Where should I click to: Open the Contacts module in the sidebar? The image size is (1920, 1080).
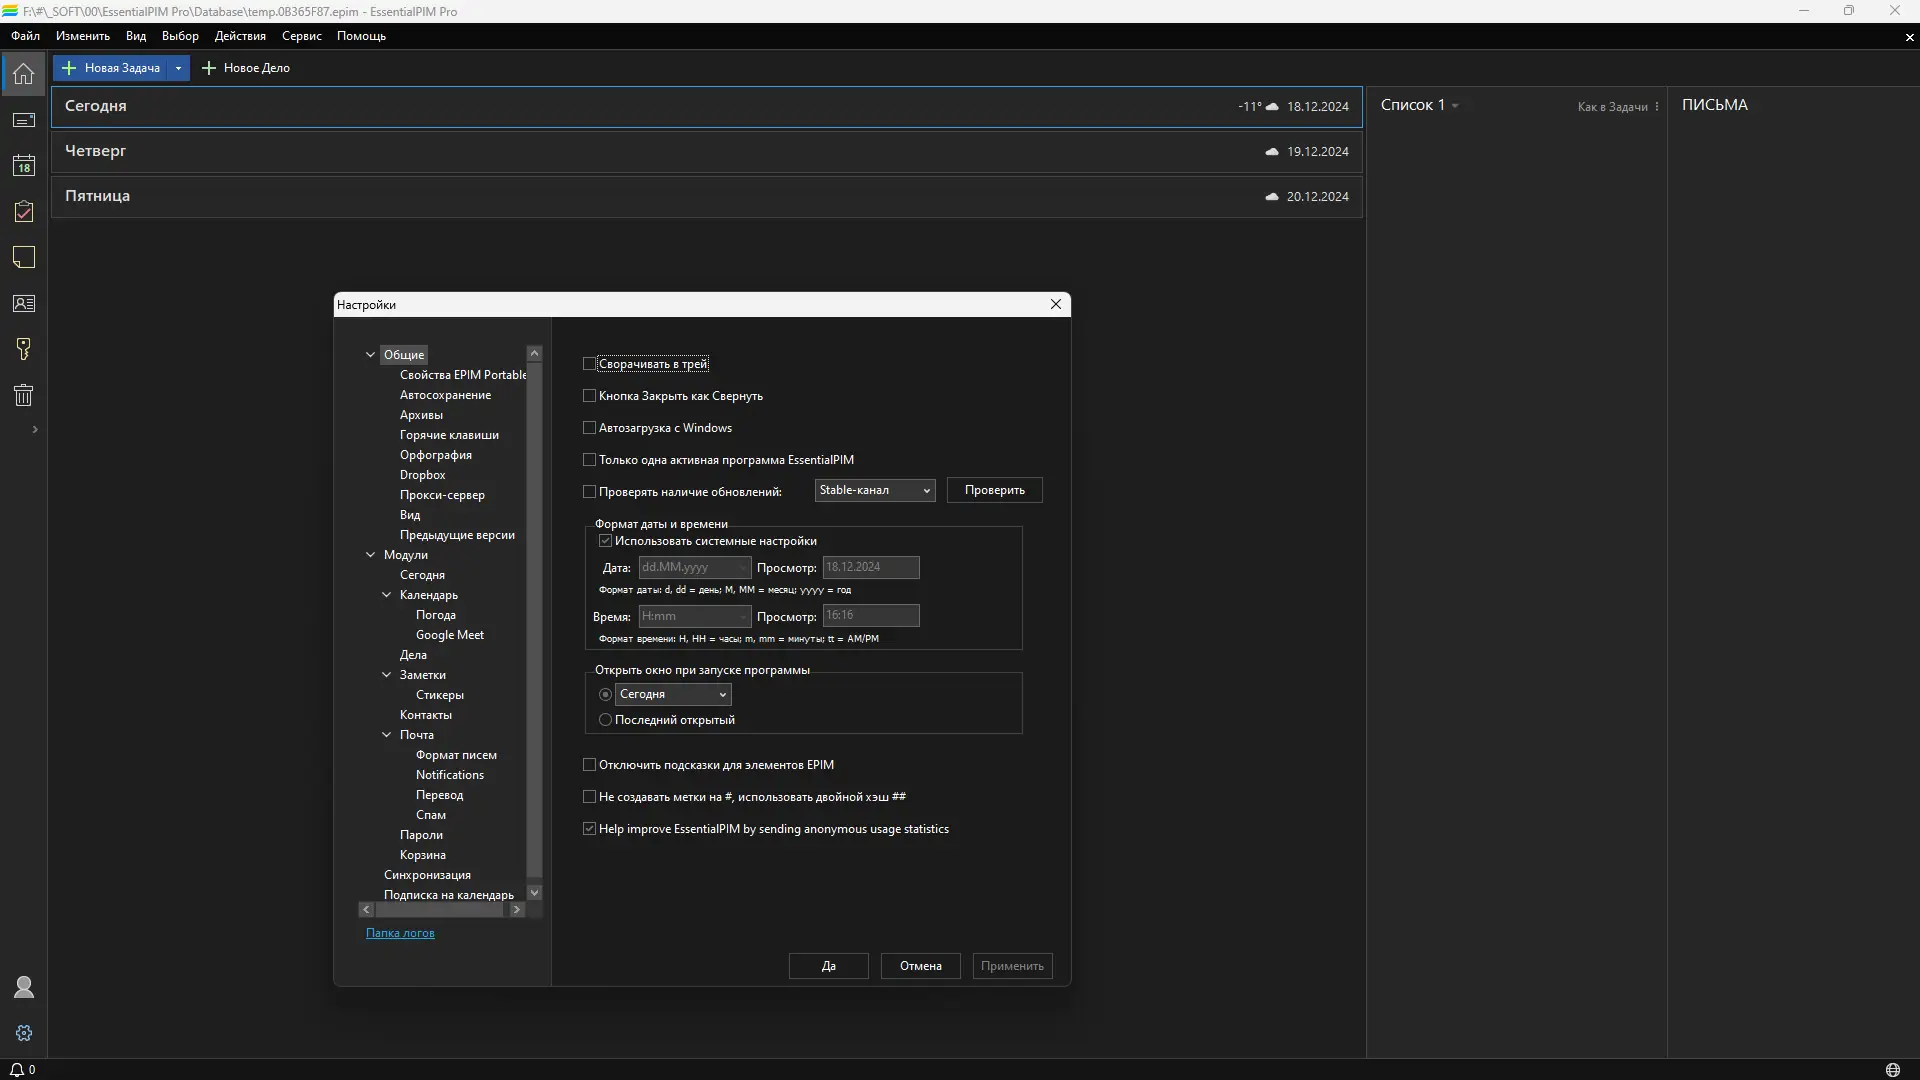point(24,304)
